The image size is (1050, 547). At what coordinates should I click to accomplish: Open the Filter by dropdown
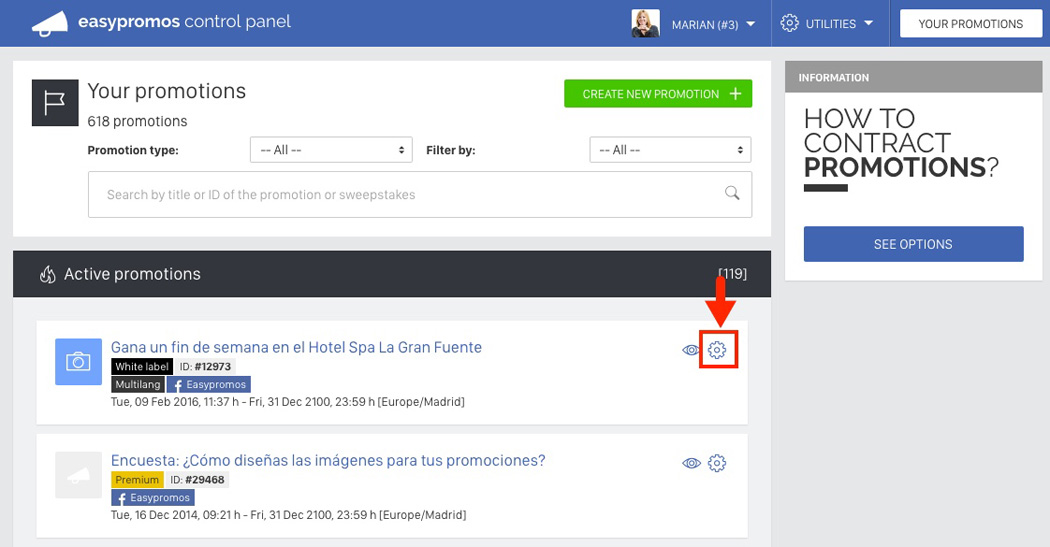click(x=670, y=150)
